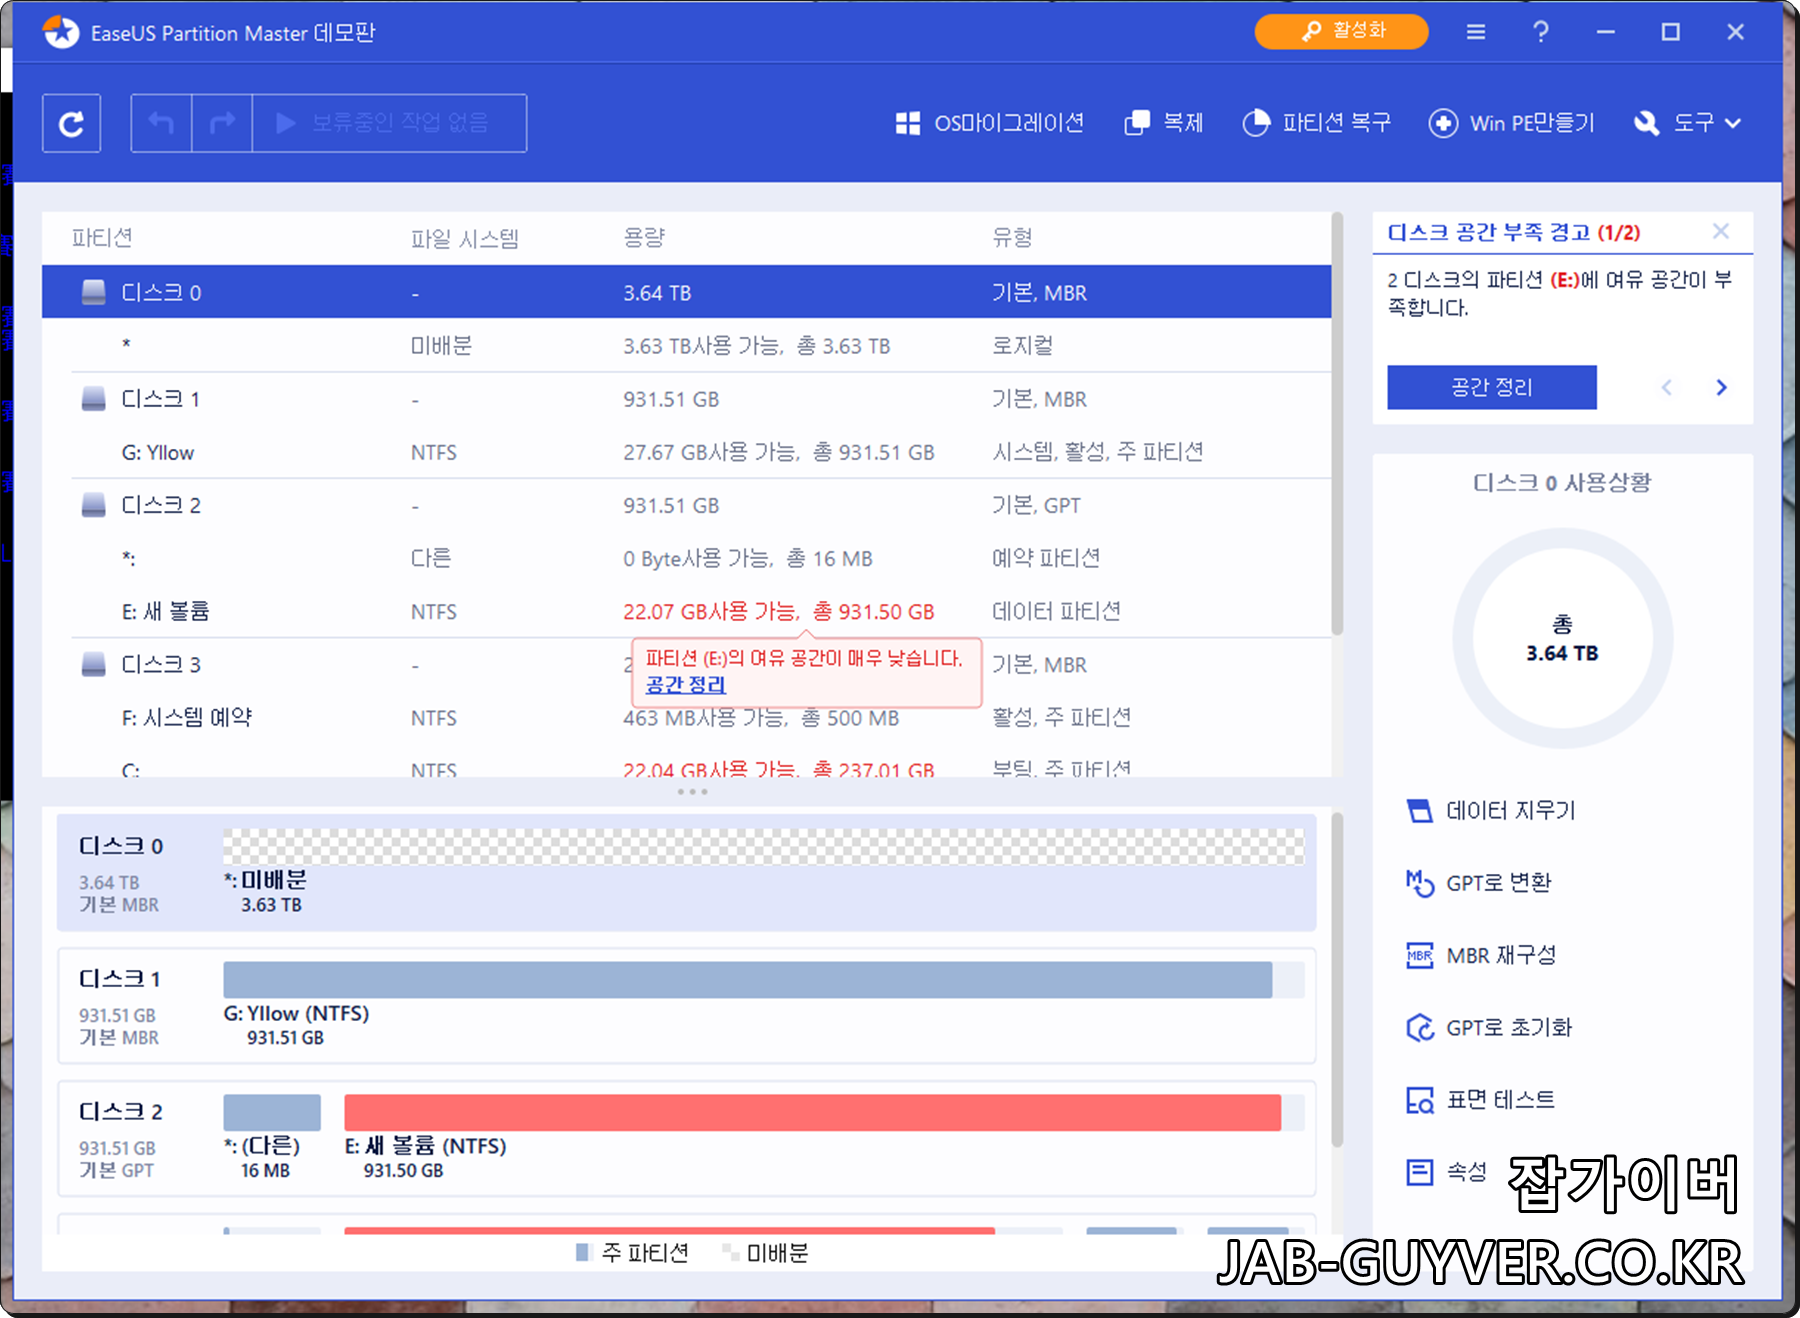The height and width of the screenshot is (1318, 1800).
Task: Click the 디스크 2 drive icon in list
Action: pyautogui.click(x=93, y=505)
